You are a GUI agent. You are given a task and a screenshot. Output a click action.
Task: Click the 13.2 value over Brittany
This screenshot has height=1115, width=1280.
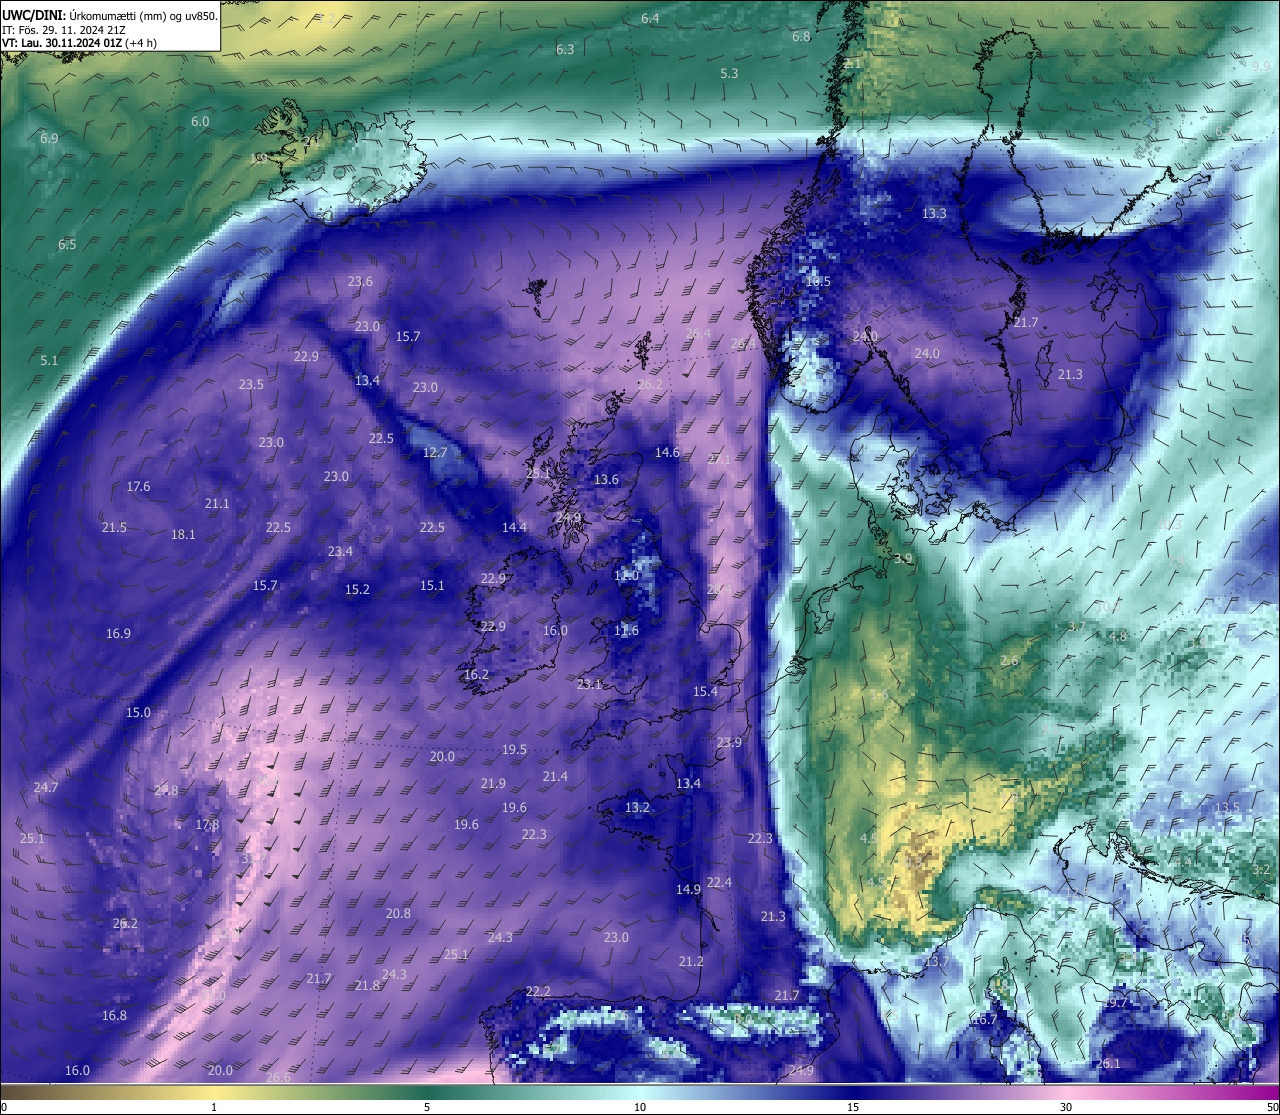point(637,808)
